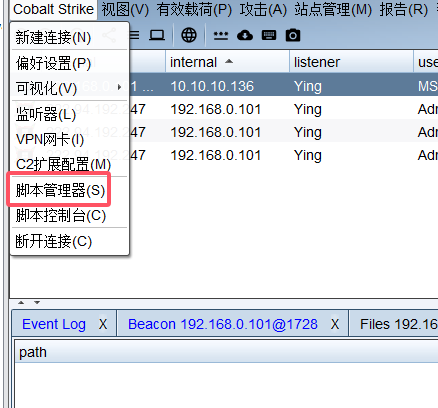Click the cloud downloads icon
The width and height of the screenshot is (438, 408).
coord(245,35)
